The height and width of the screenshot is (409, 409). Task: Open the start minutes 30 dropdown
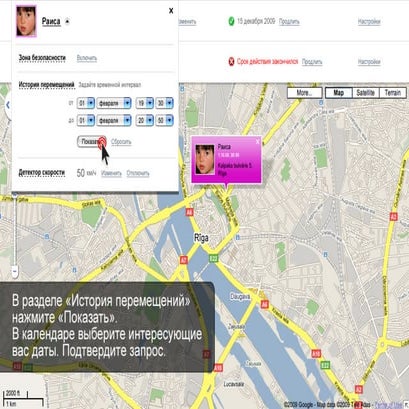164,103
